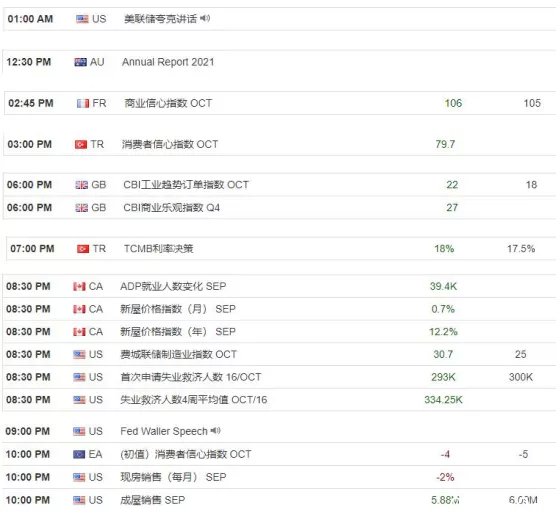Click the Canada flag in the ADP就业人数变化 row

(x=79, y=286)
